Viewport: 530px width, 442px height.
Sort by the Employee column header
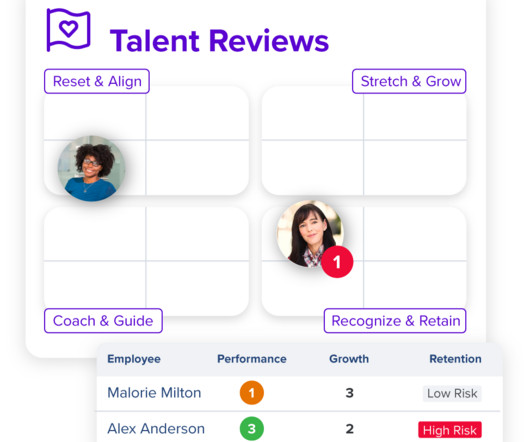tap(134, 359)
